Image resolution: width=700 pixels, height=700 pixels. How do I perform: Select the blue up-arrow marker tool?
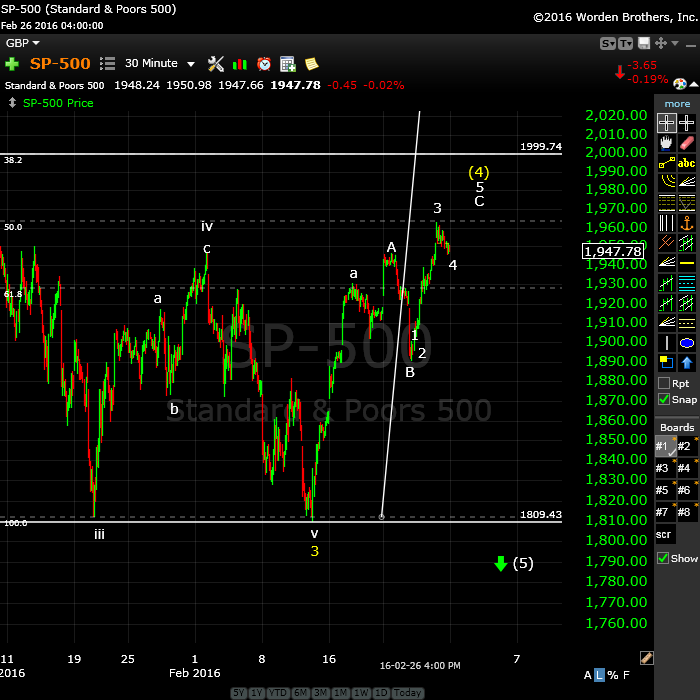[x=686, y=362]
